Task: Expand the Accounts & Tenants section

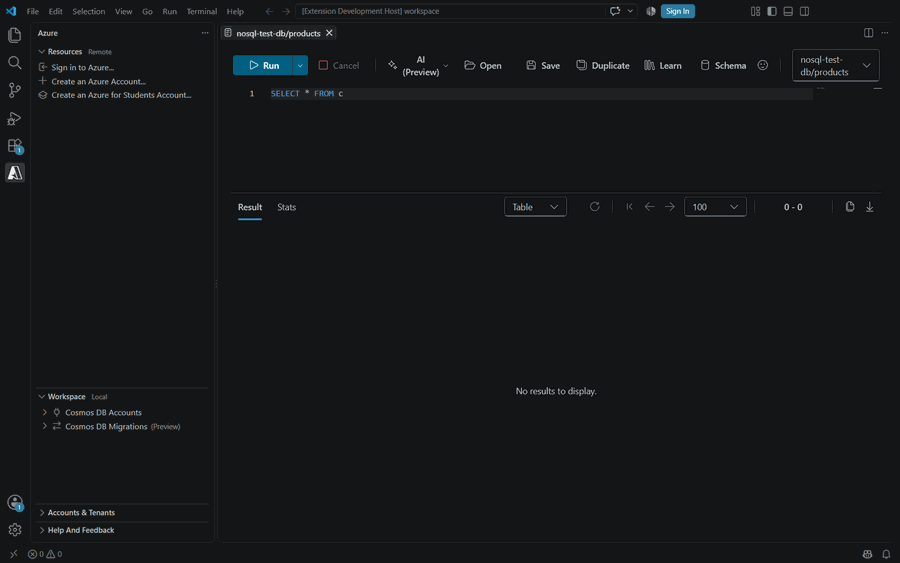Action: pos(42,512)
